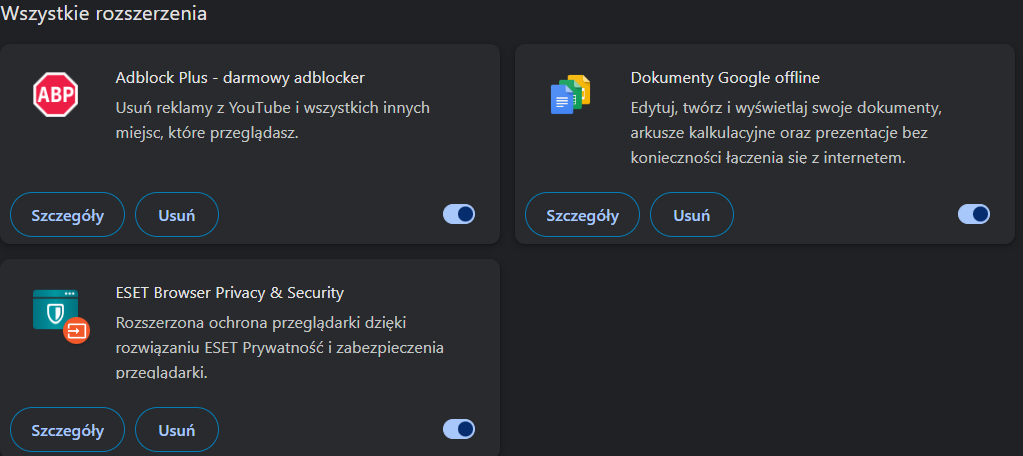The height and width of the screenshot is (456, 1023).
Task: Click the Adblock Plus description about YouTube ads
Action: pyautogui.click(x=272, y=119)
